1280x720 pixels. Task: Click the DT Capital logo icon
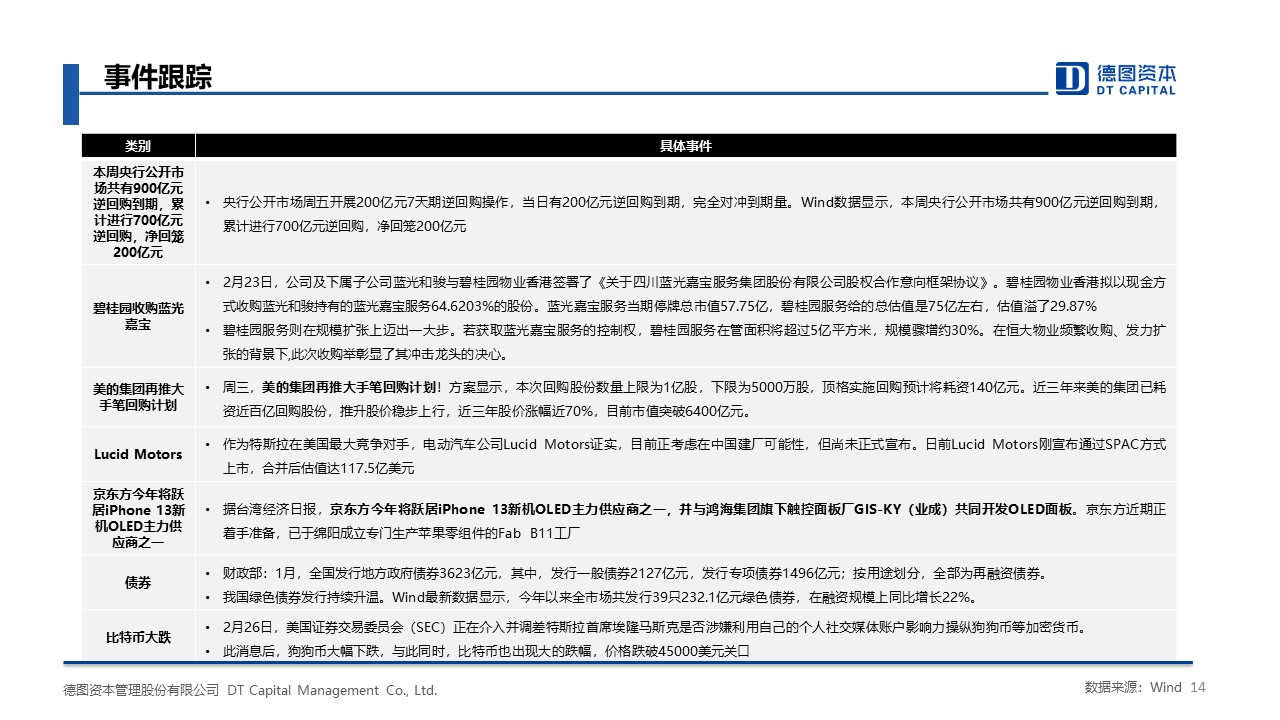[1072, 78]
